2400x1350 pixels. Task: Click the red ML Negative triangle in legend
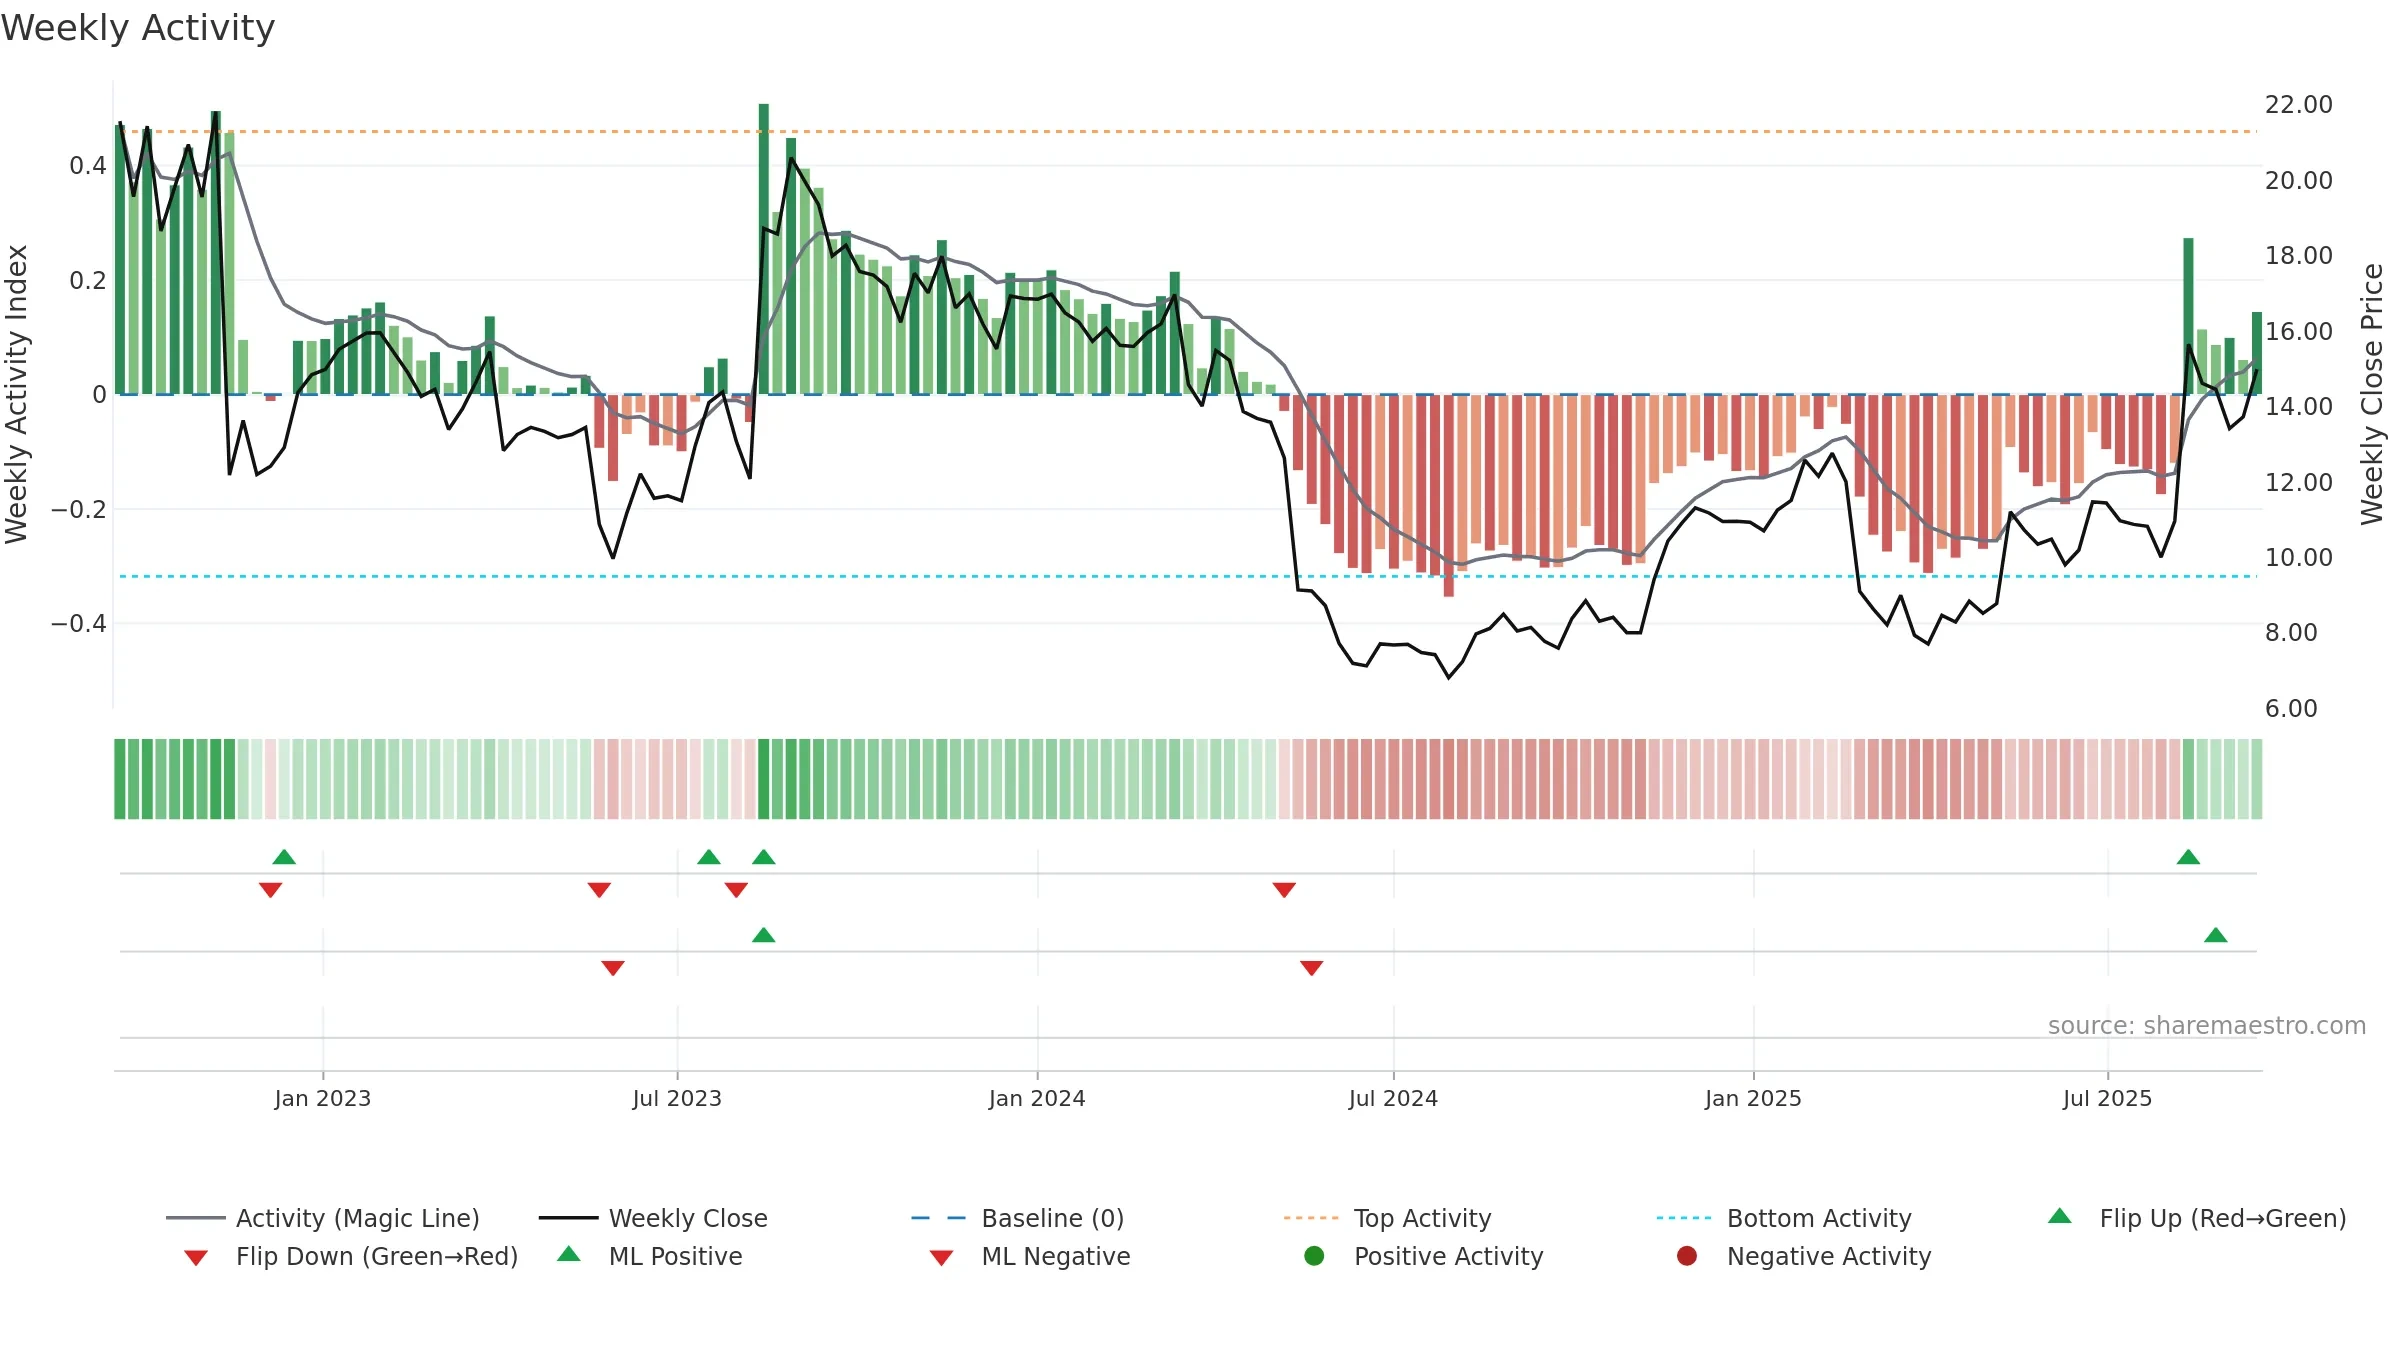941,1258
